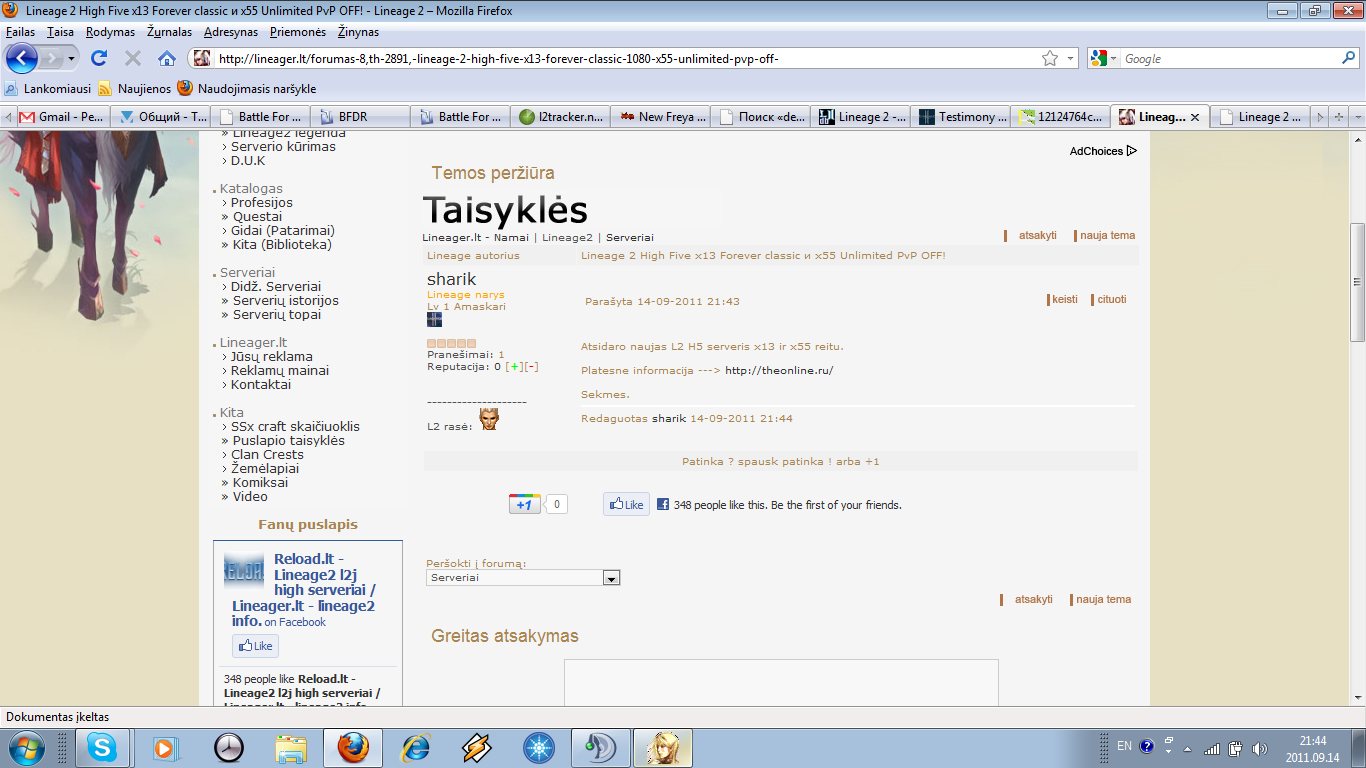Open the list all tabs dropdown
Viewport: 1366px width, 768px height.
(x=1359, y=117)
